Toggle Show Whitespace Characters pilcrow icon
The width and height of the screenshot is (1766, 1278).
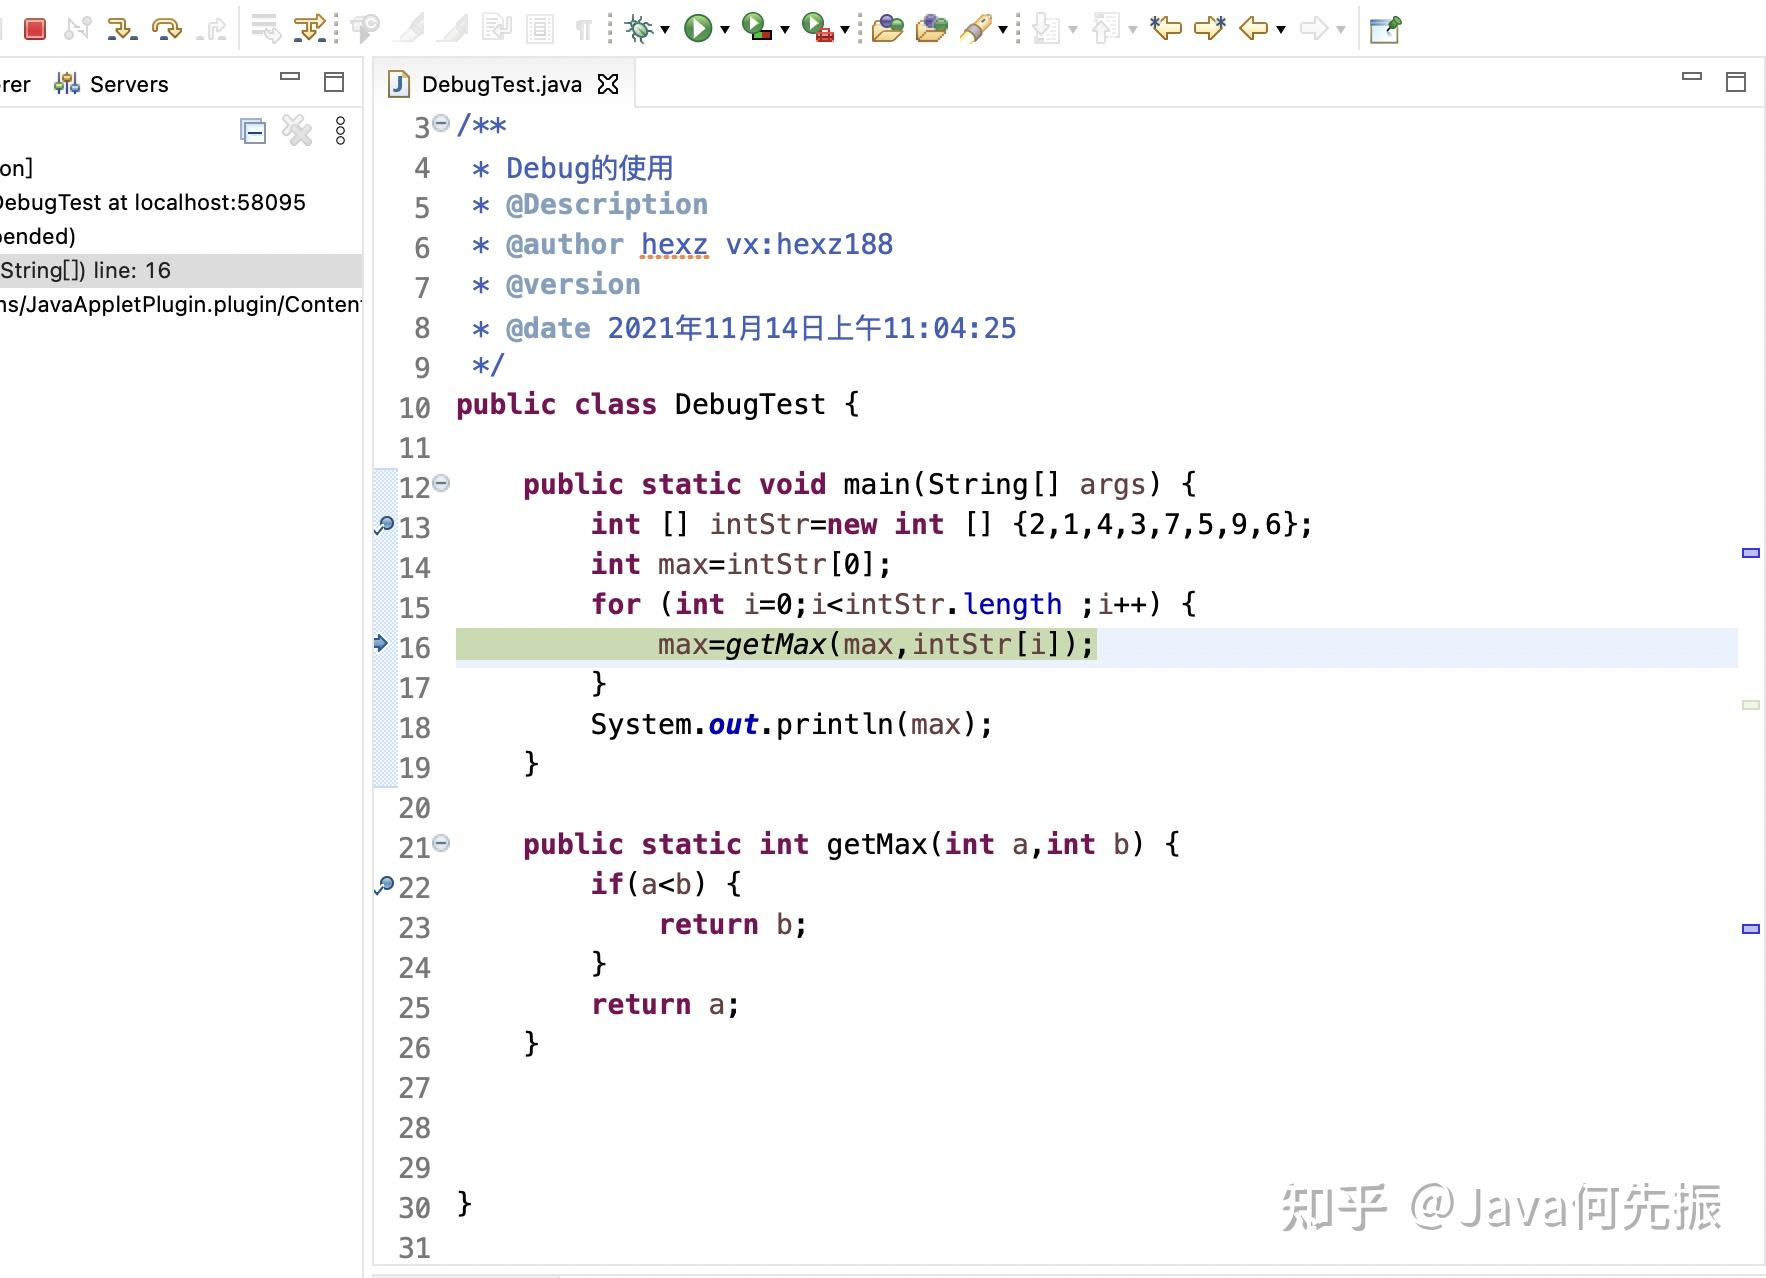tap(584, 29)
